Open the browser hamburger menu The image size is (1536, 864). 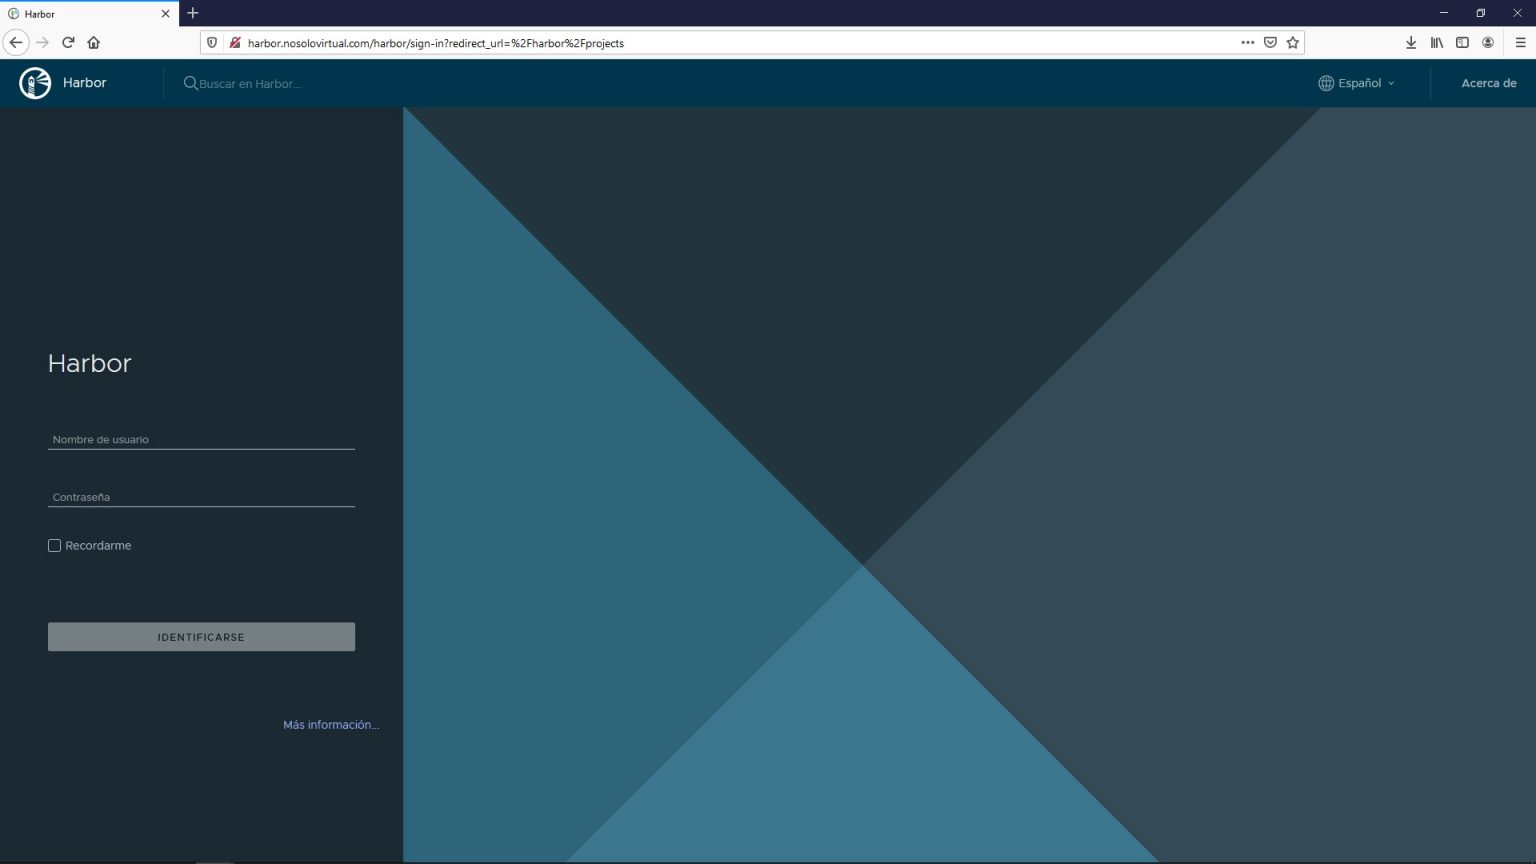coord(1519,42)
